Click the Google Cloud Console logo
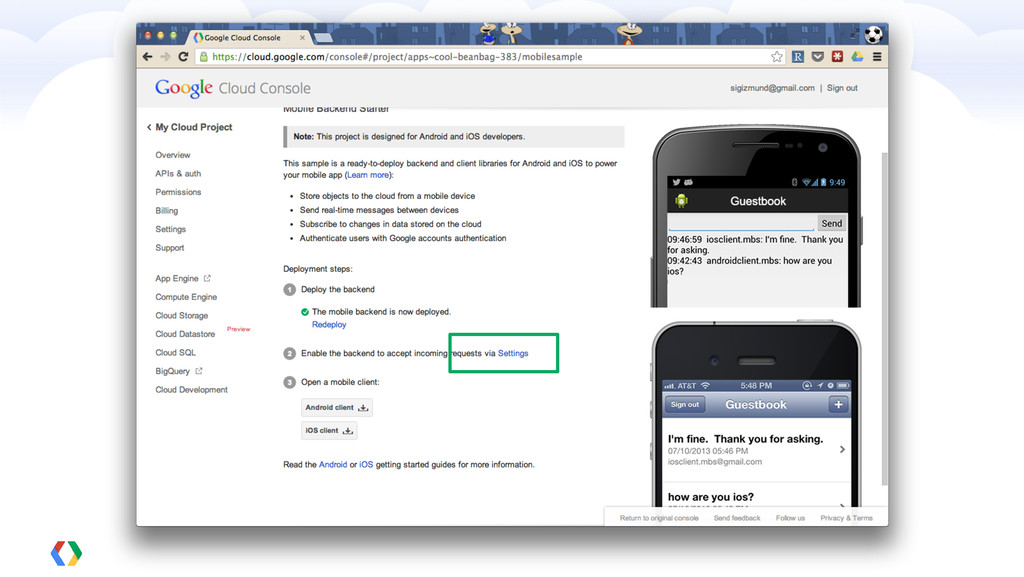Viewport: 1024px width, 577px height. pos(232,88)
